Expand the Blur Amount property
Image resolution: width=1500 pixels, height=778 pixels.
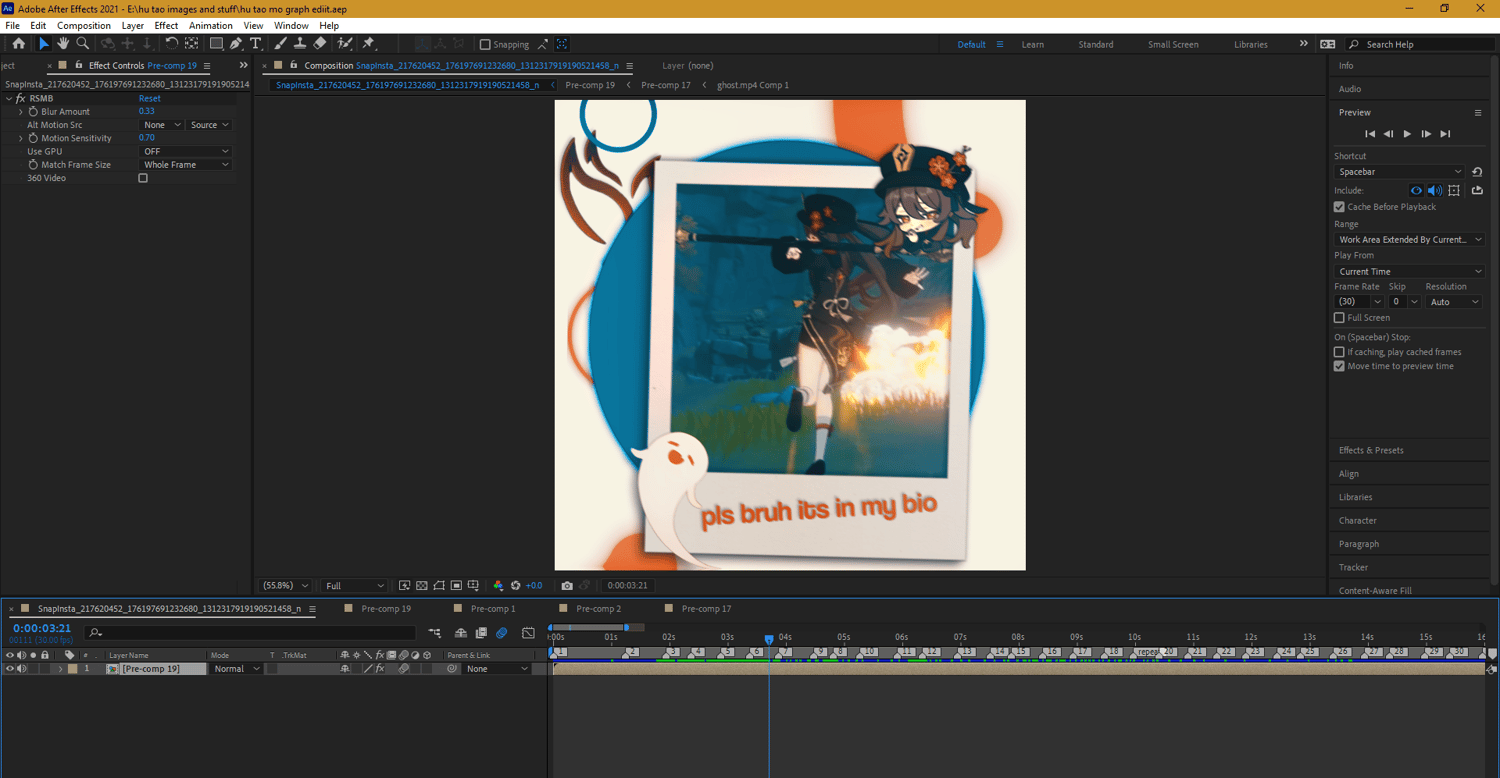[x=21, y=112]
